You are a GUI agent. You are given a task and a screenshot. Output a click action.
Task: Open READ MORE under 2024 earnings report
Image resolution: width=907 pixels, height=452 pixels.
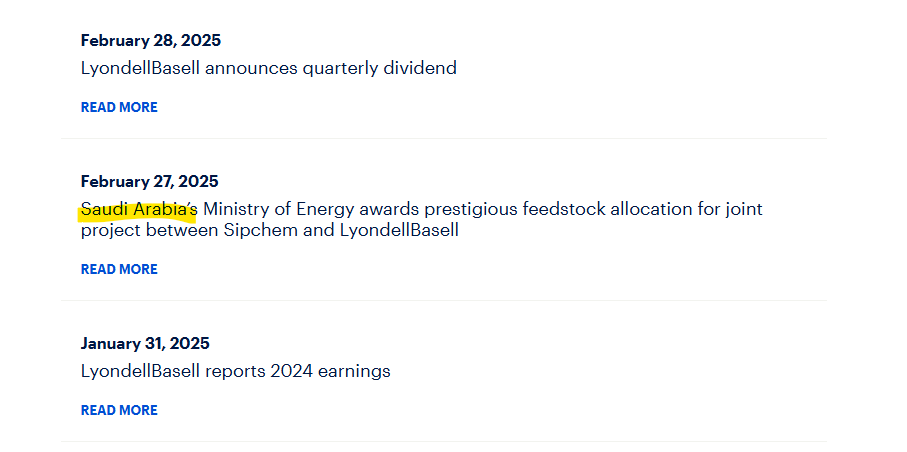click(119, 410)
